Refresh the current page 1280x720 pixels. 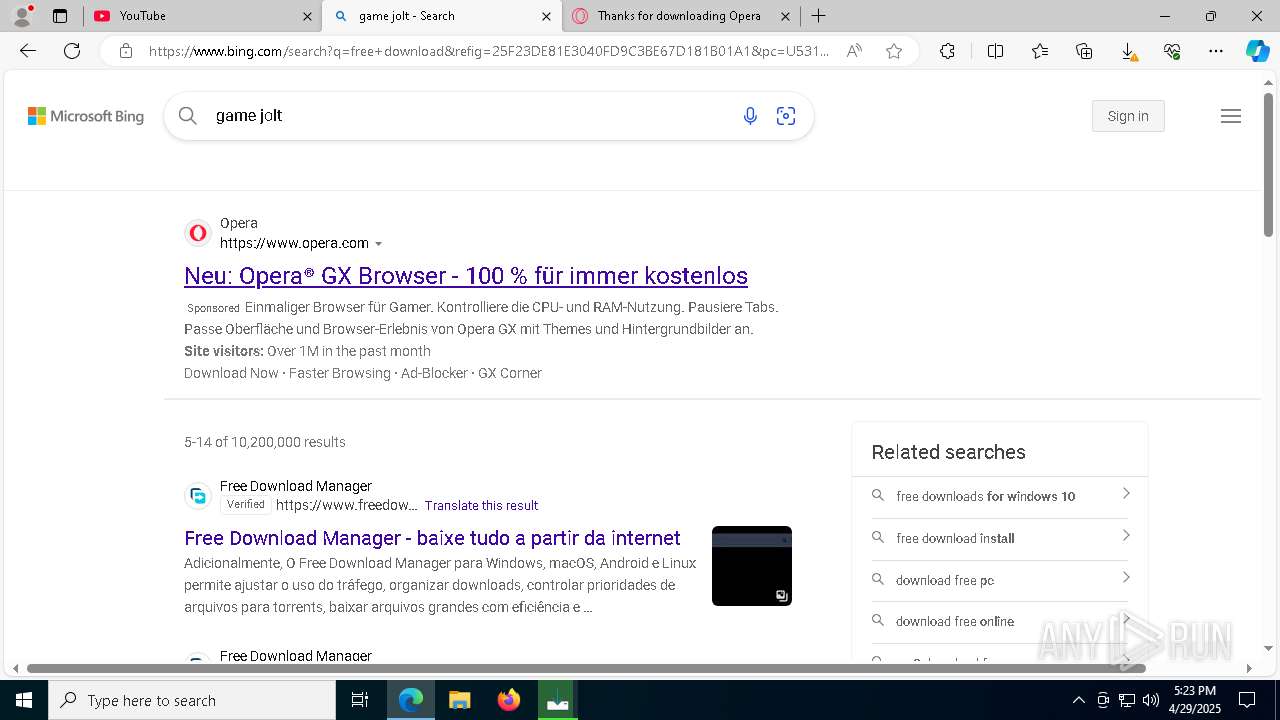pyautogui.click(x=72, y=51)
